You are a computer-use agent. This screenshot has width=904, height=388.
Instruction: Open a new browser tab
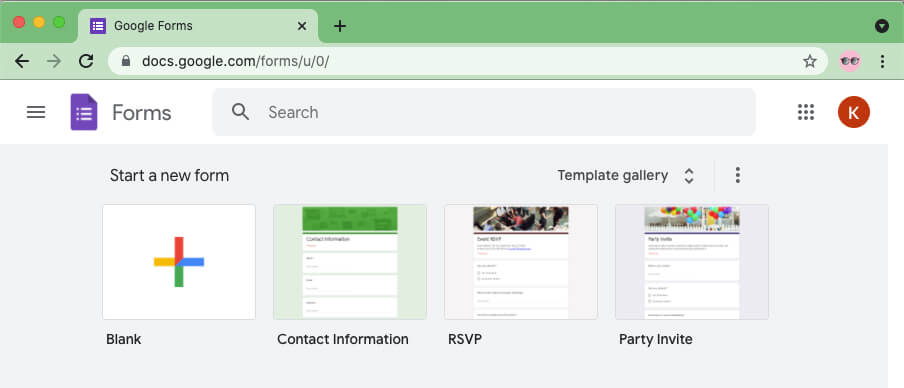click(x=340, y=26)
